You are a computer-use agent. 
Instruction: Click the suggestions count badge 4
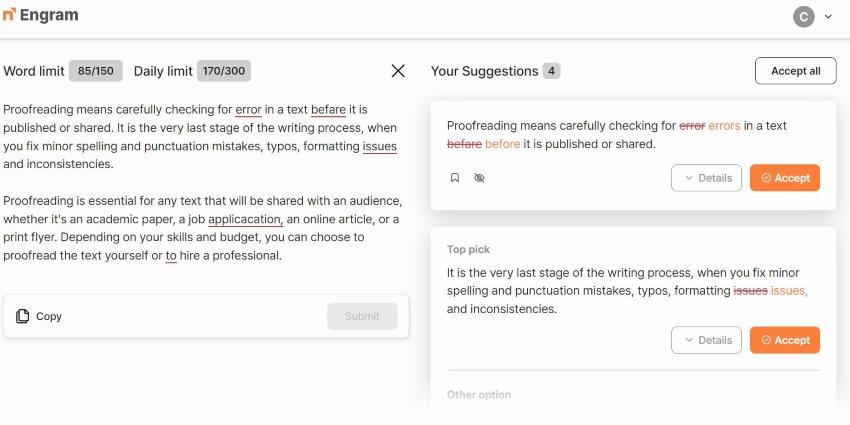click(552, 71)
